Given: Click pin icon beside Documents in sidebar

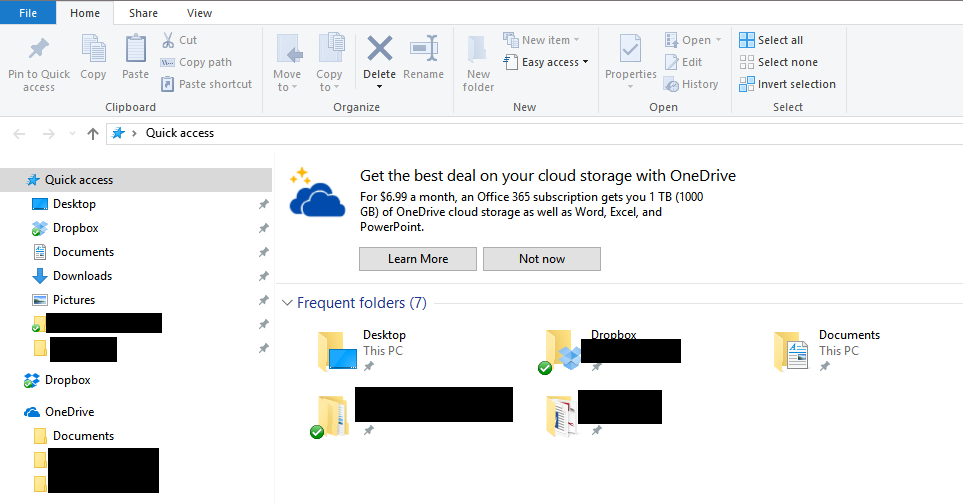Looking at the screenshot, I should pyautogui.click(x=263, y=252).
